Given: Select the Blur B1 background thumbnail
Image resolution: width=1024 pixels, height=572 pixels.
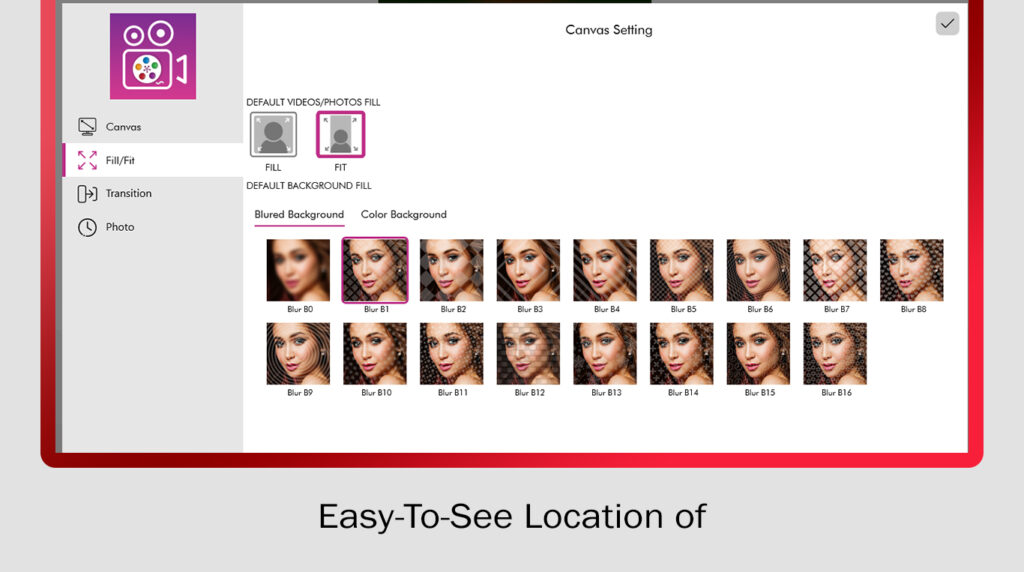Looking at the screenshot, I should click(x=375, y=270).
